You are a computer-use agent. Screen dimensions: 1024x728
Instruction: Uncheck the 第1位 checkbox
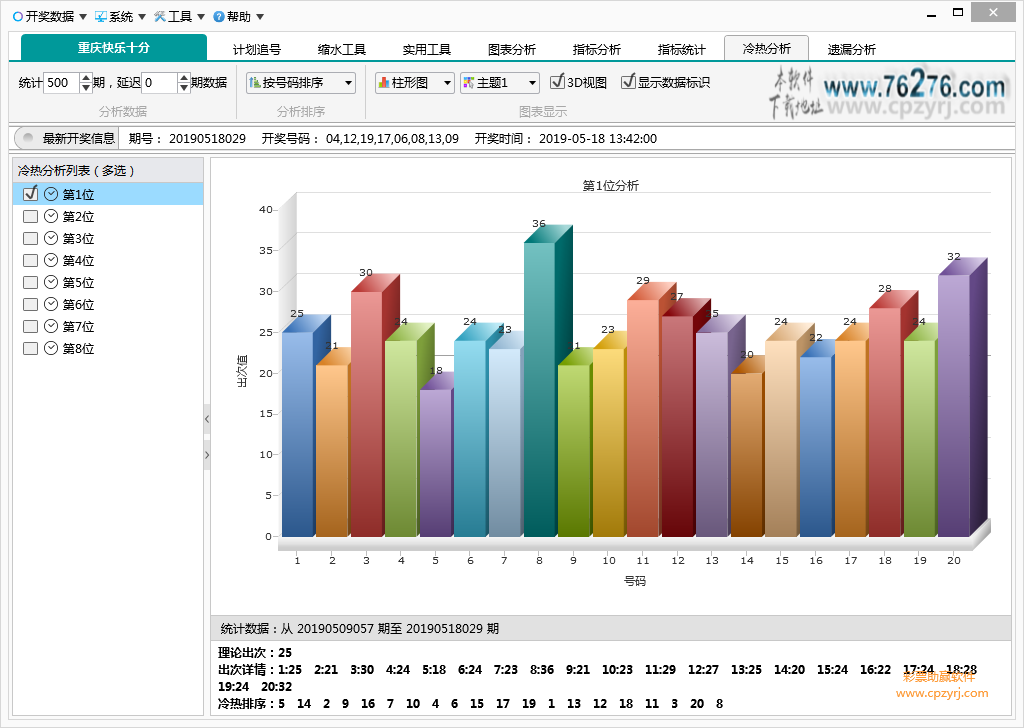click(30, 194)
